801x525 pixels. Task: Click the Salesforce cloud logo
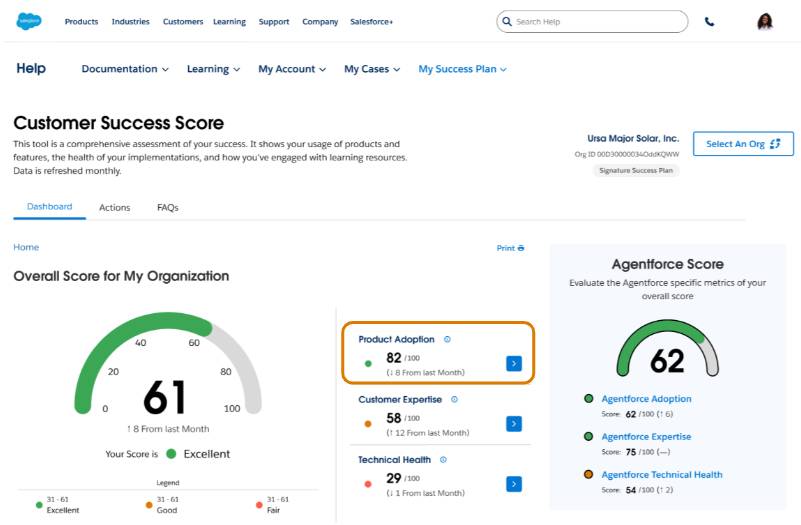[x=29, y=21]
